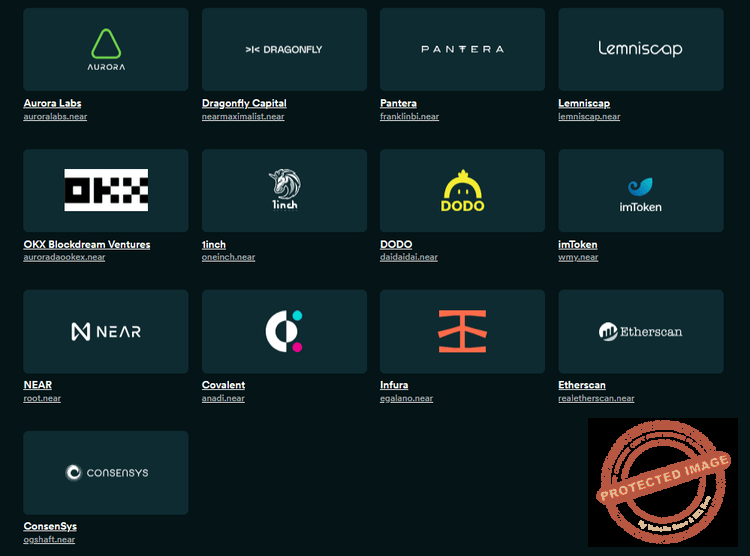This screenshot has height=556, width=750.
Task: Visit the ogshaft.near account link
Action: tap(49, 539)
